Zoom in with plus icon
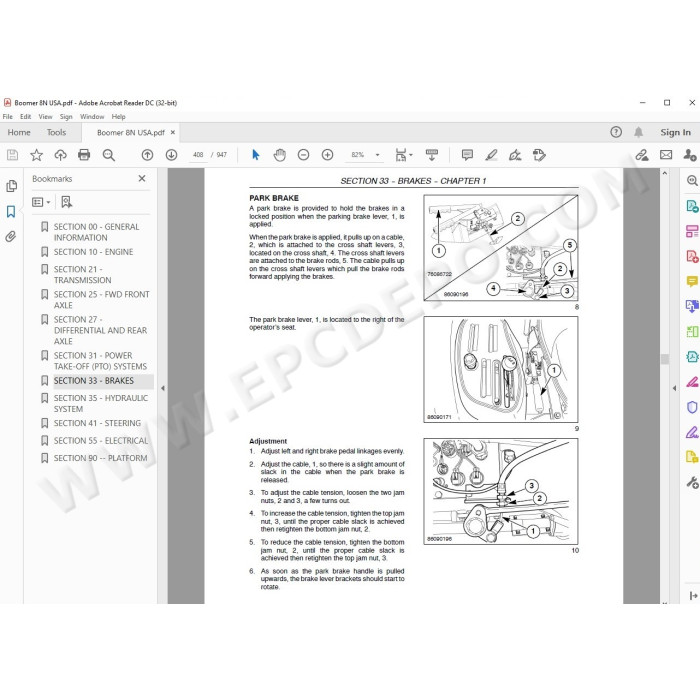 [328, 155]
